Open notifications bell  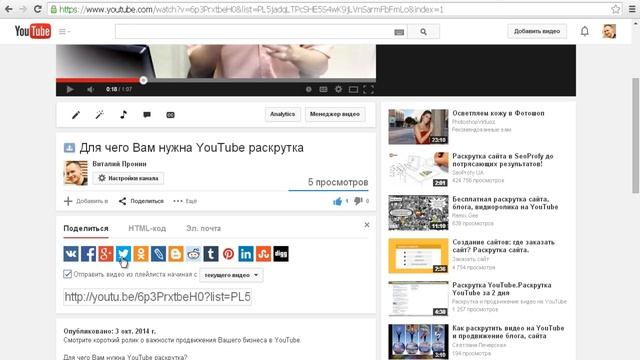[x=584, y=31]
